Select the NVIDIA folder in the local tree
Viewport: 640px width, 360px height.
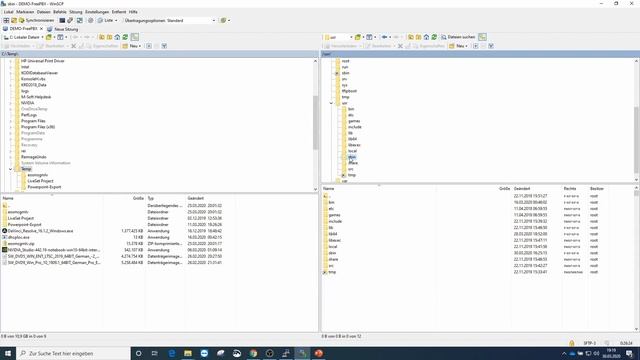click(27, 103)
